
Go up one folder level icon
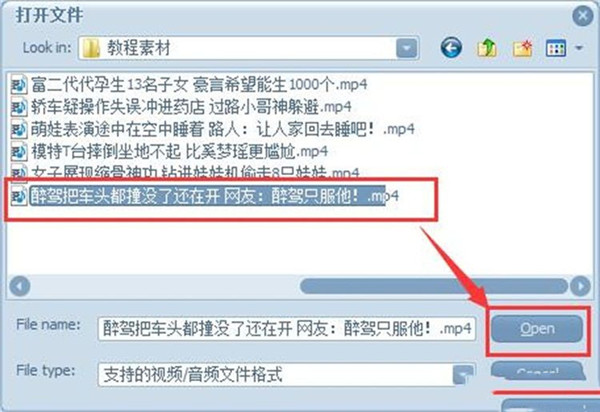[486, 48]
